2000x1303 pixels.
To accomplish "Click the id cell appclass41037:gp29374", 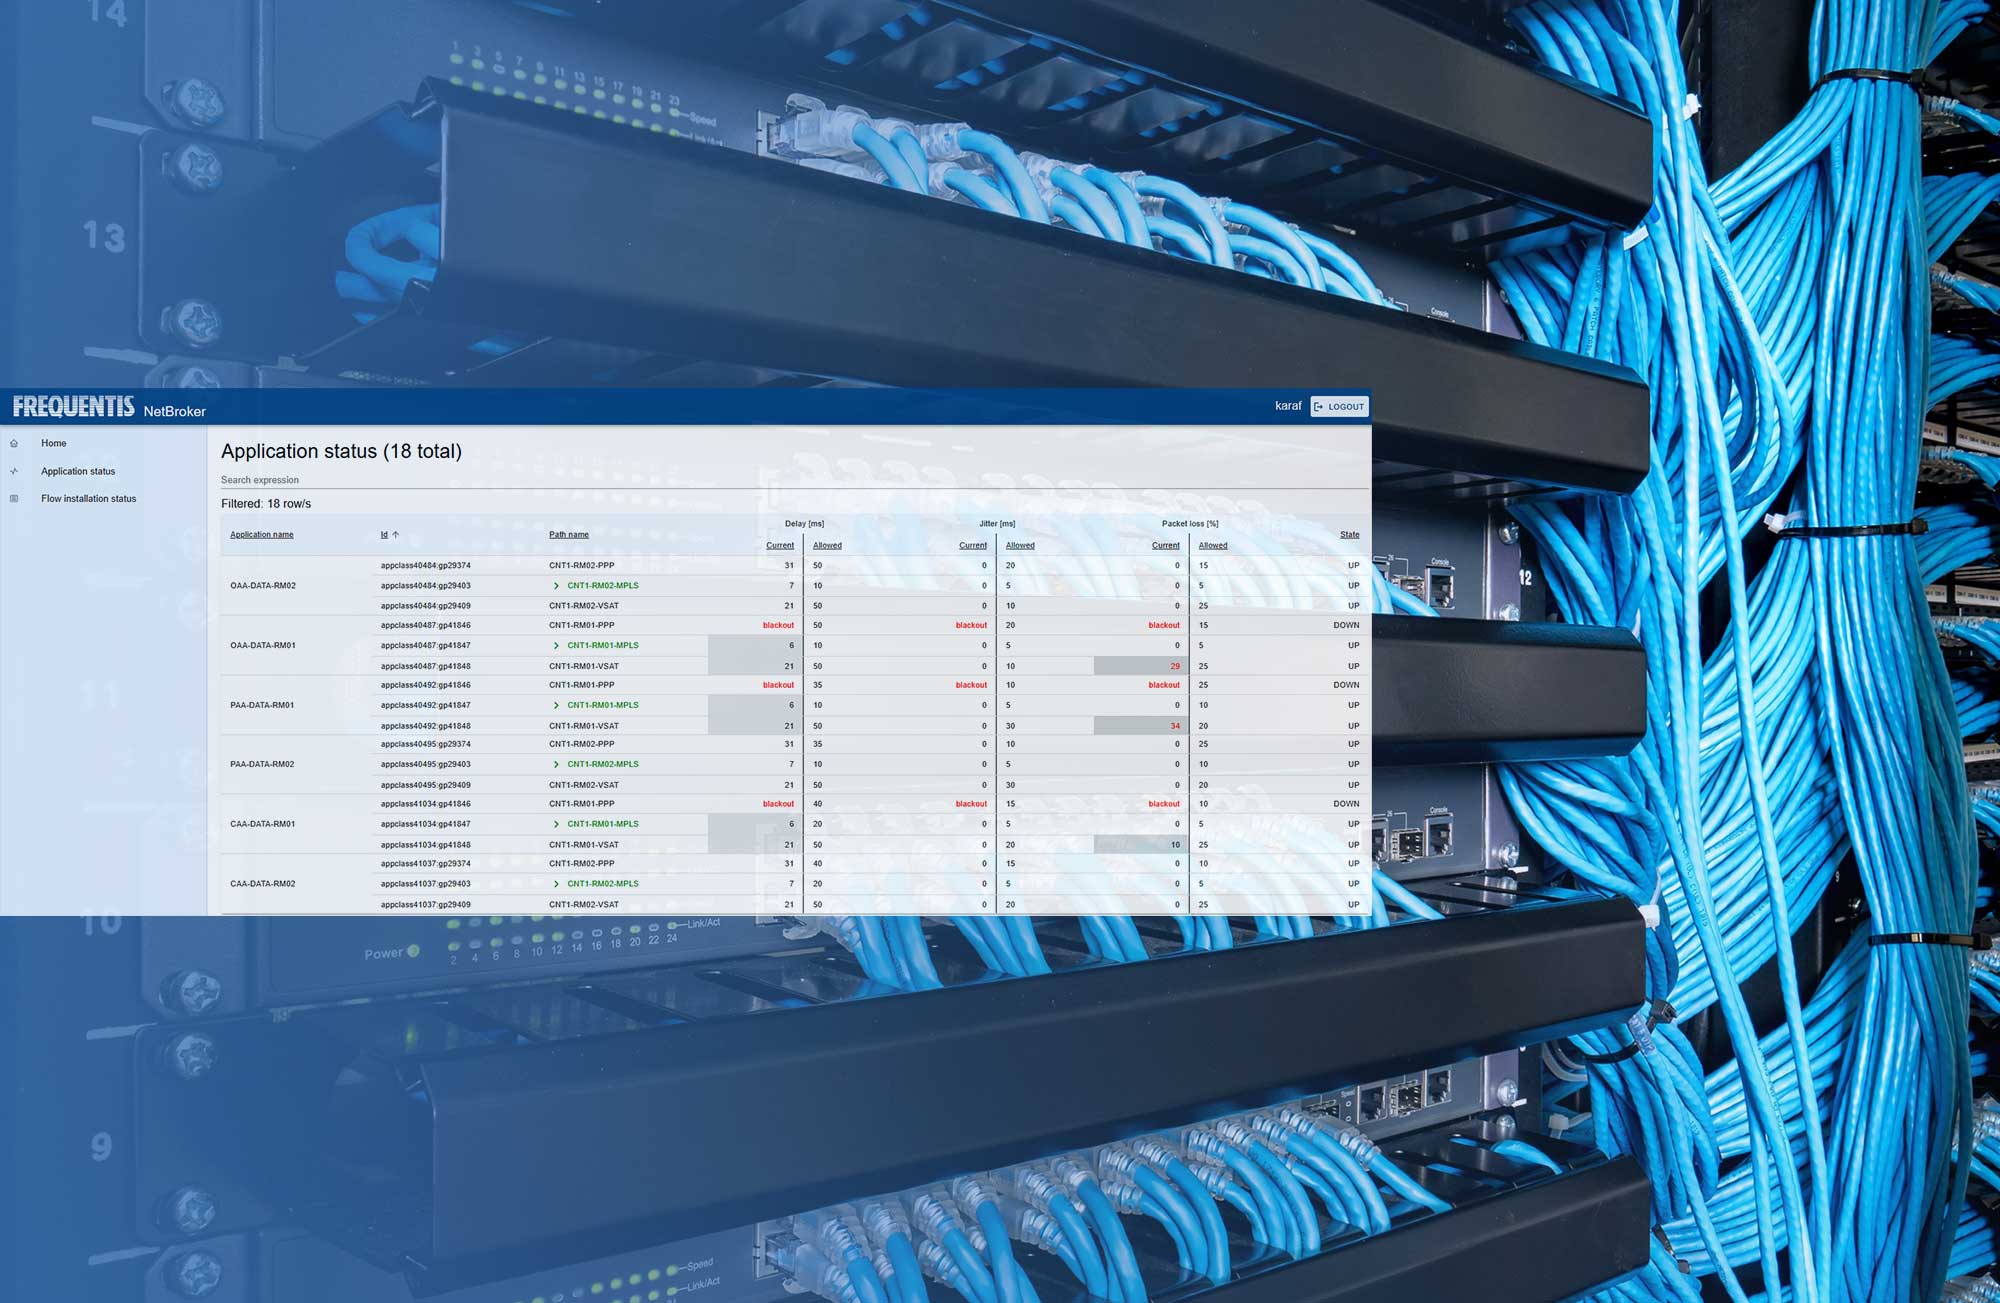I will pos(425,864).
